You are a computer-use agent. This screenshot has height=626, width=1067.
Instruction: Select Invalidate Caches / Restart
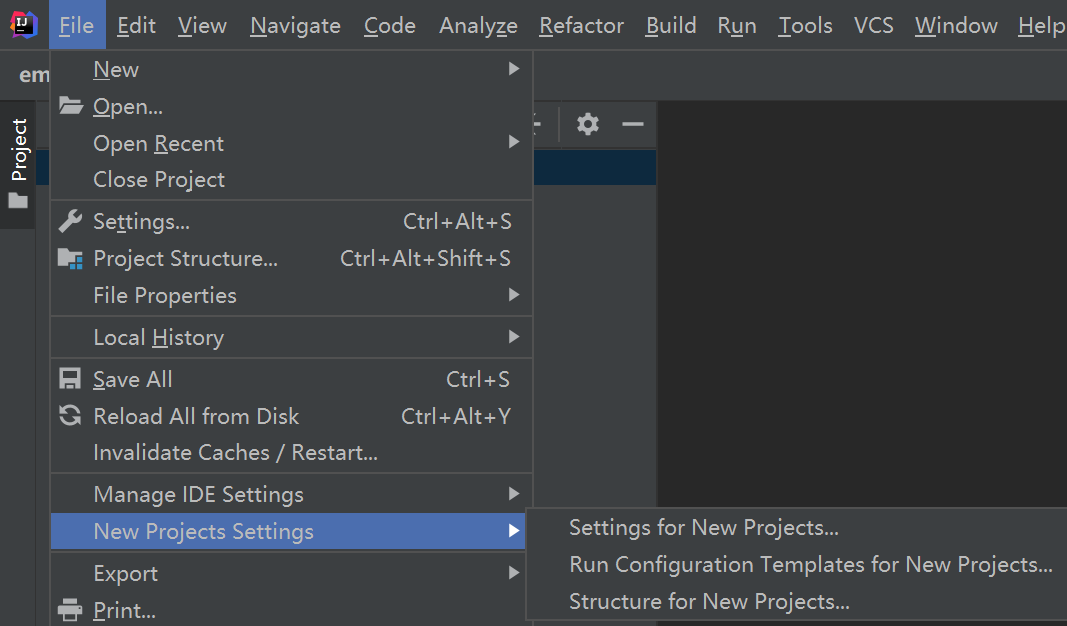pos(235,453)
